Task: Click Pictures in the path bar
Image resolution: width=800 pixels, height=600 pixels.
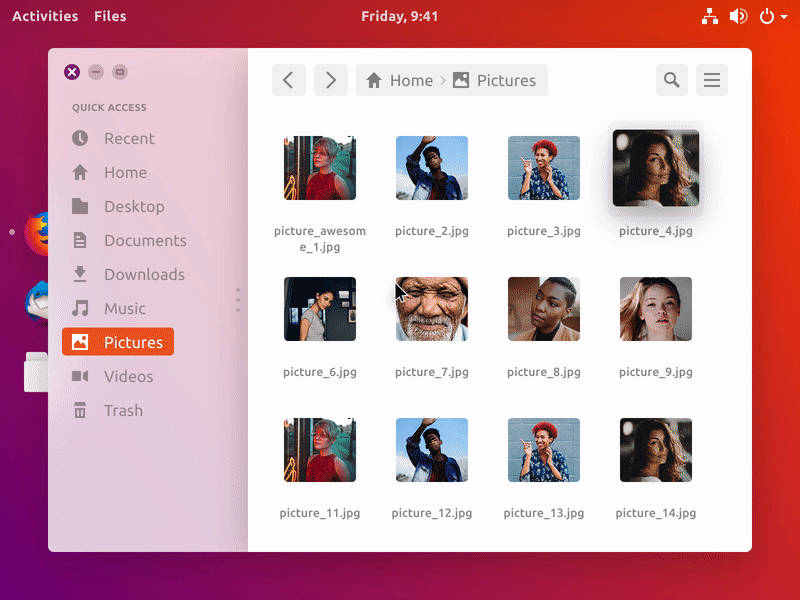Action: [495, 81]
